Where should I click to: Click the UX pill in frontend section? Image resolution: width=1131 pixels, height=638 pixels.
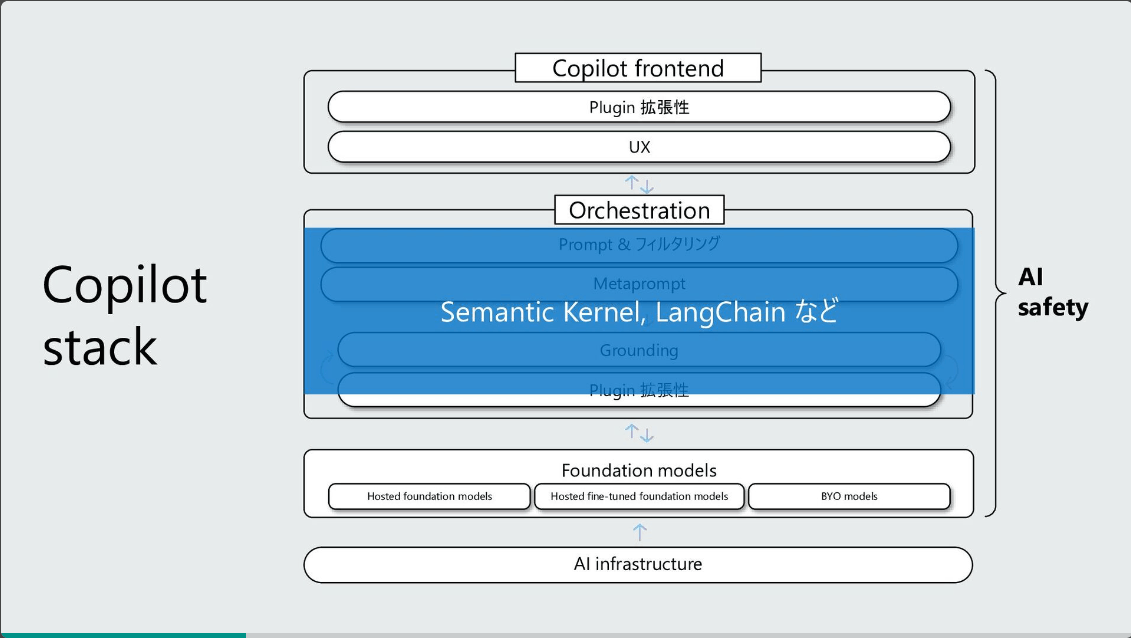tap(639, 147)
